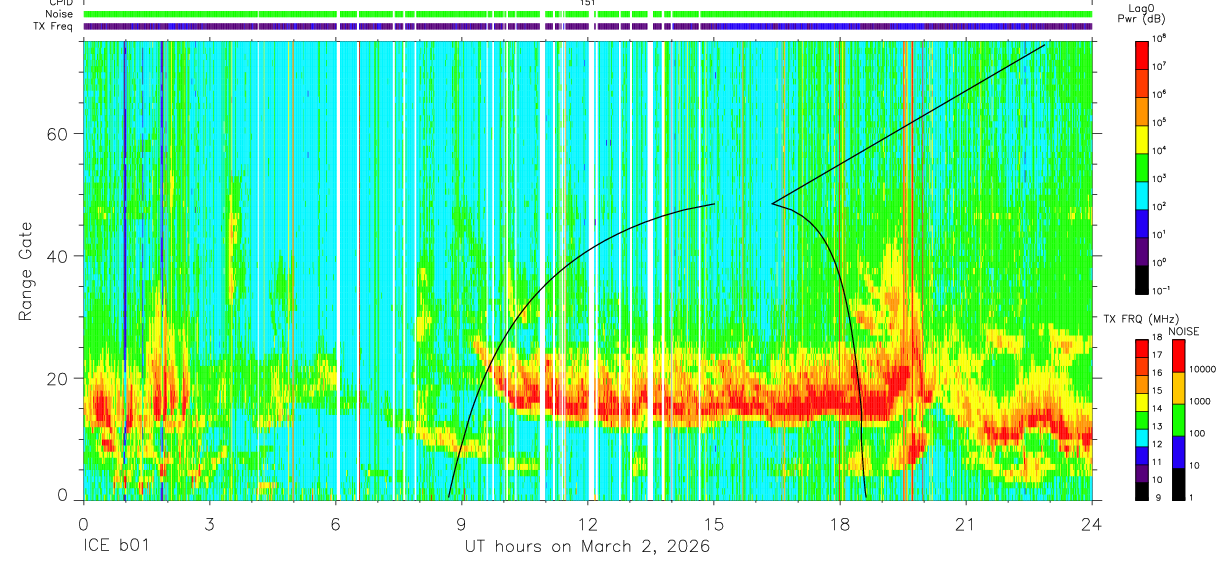
Task: Click the diagonal black line in the upper right of the plot
Action: 908,124
